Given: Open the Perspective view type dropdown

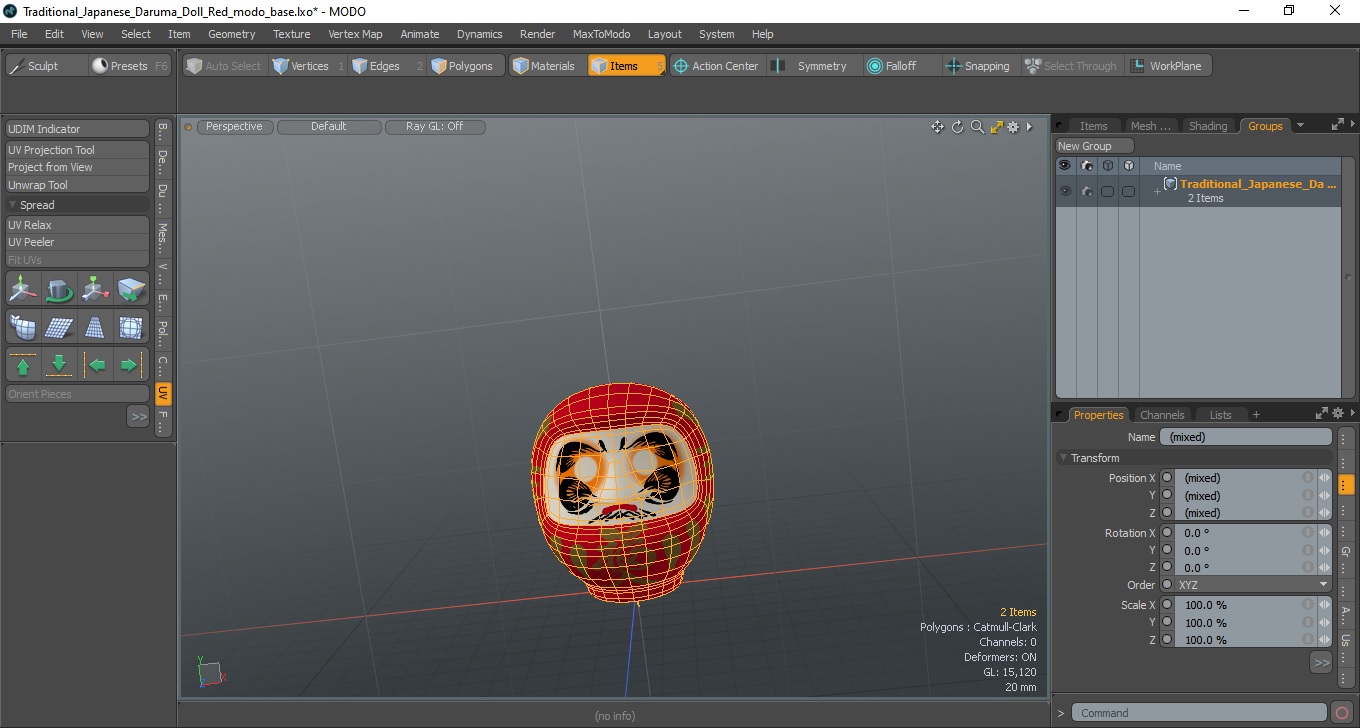Looking at the screenshot, I should [x=234, y=127].
